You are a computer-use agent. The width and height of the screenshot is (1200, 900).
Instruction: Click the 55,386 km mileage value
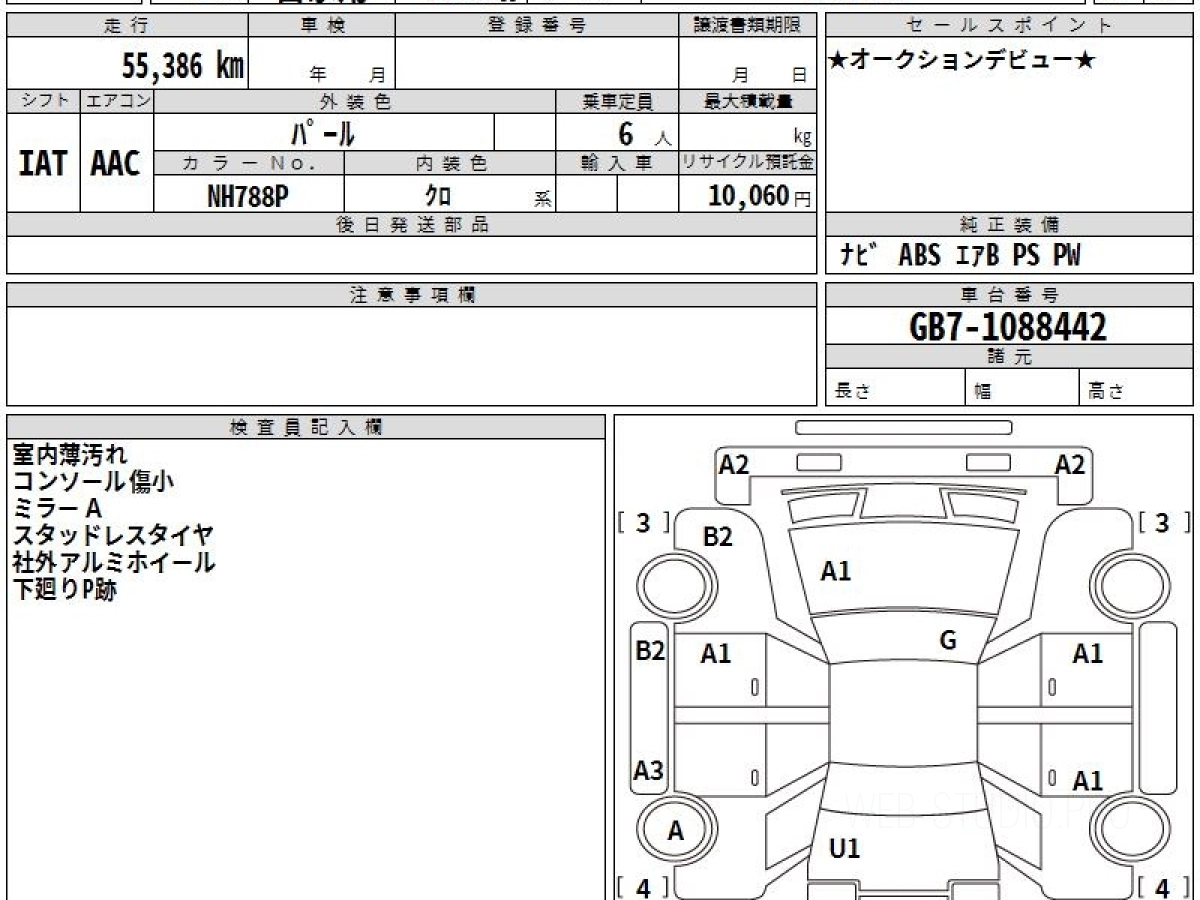pos(183,65)
